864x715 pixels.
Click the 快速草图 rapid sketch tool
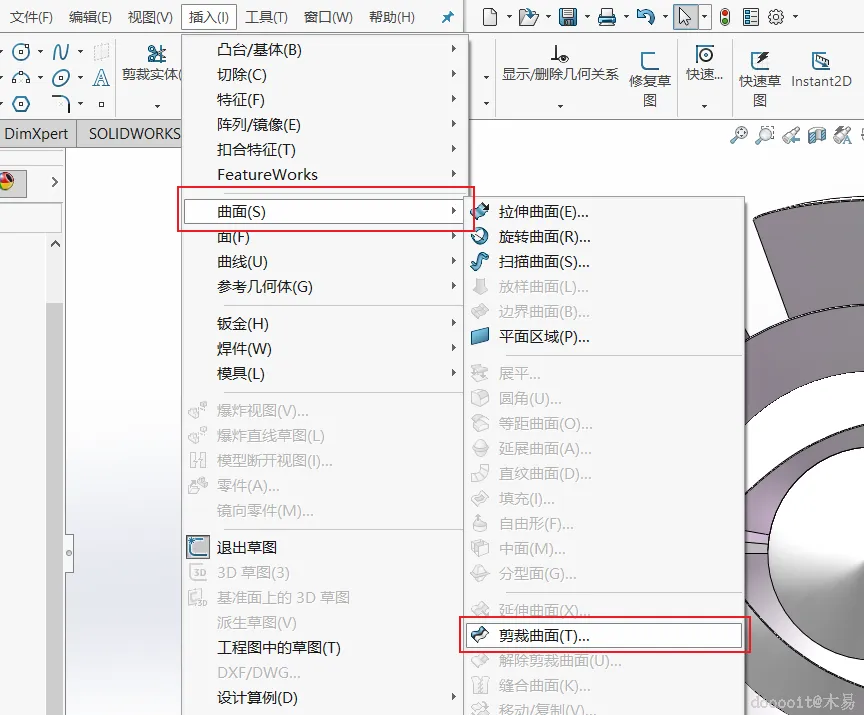[x=760, y=79]
